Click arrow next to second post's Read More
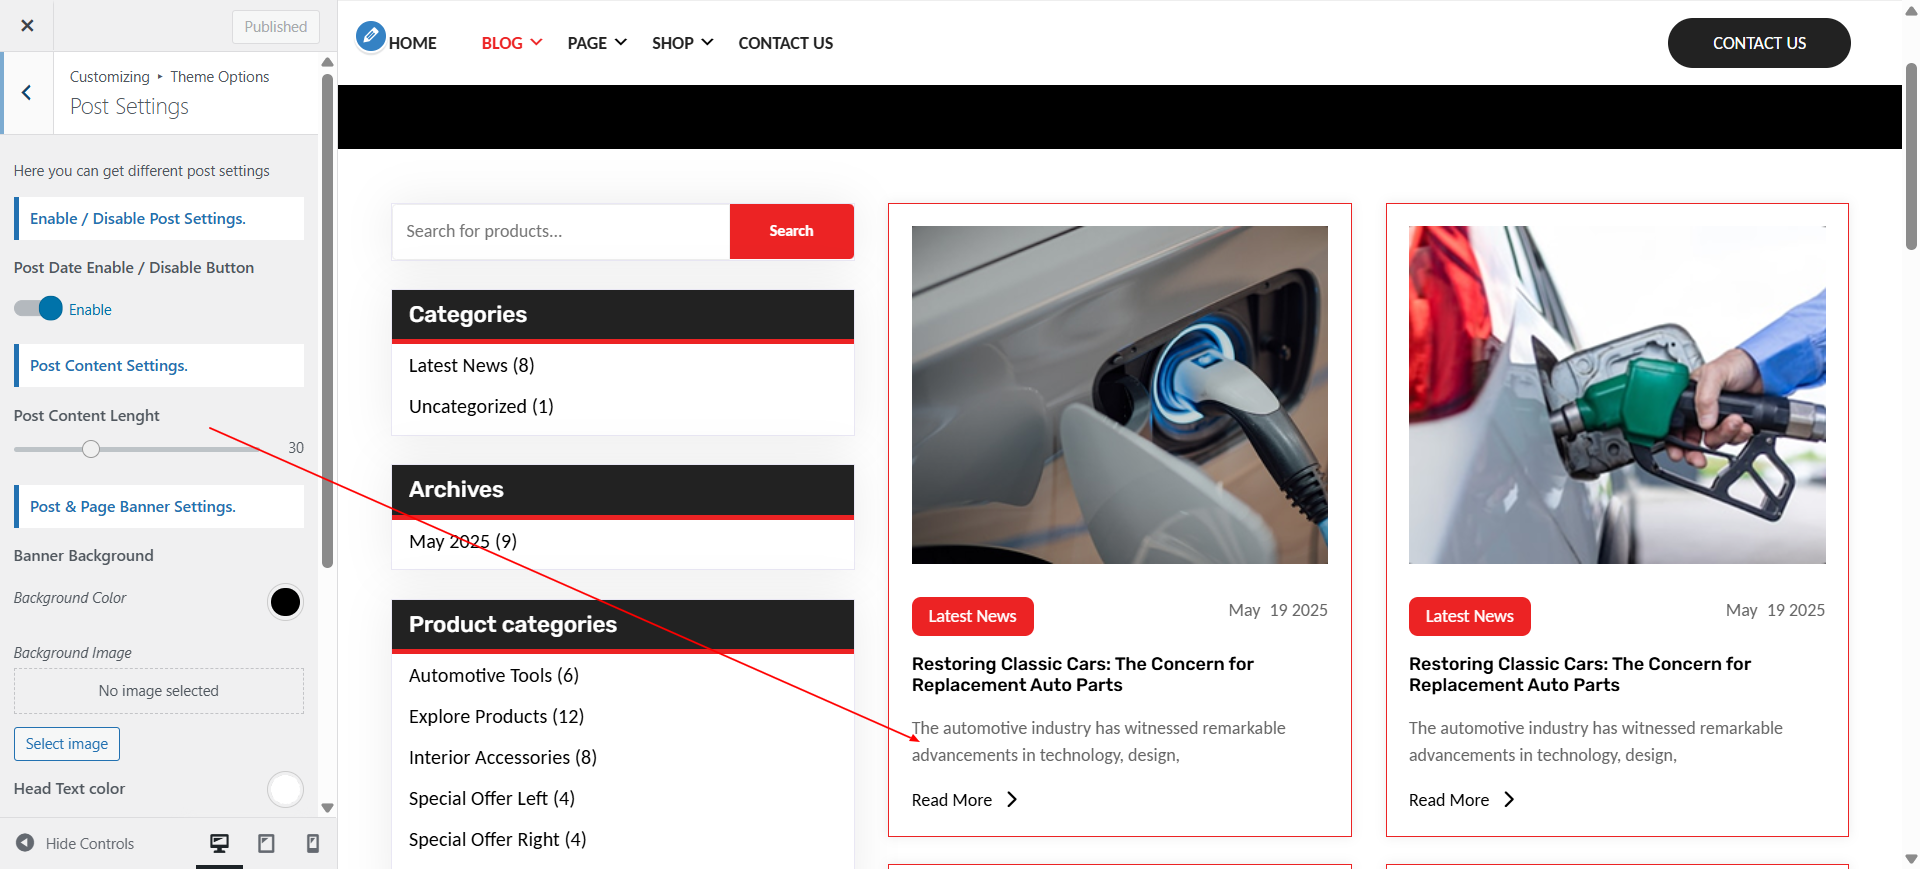 tap(1509, 799)
